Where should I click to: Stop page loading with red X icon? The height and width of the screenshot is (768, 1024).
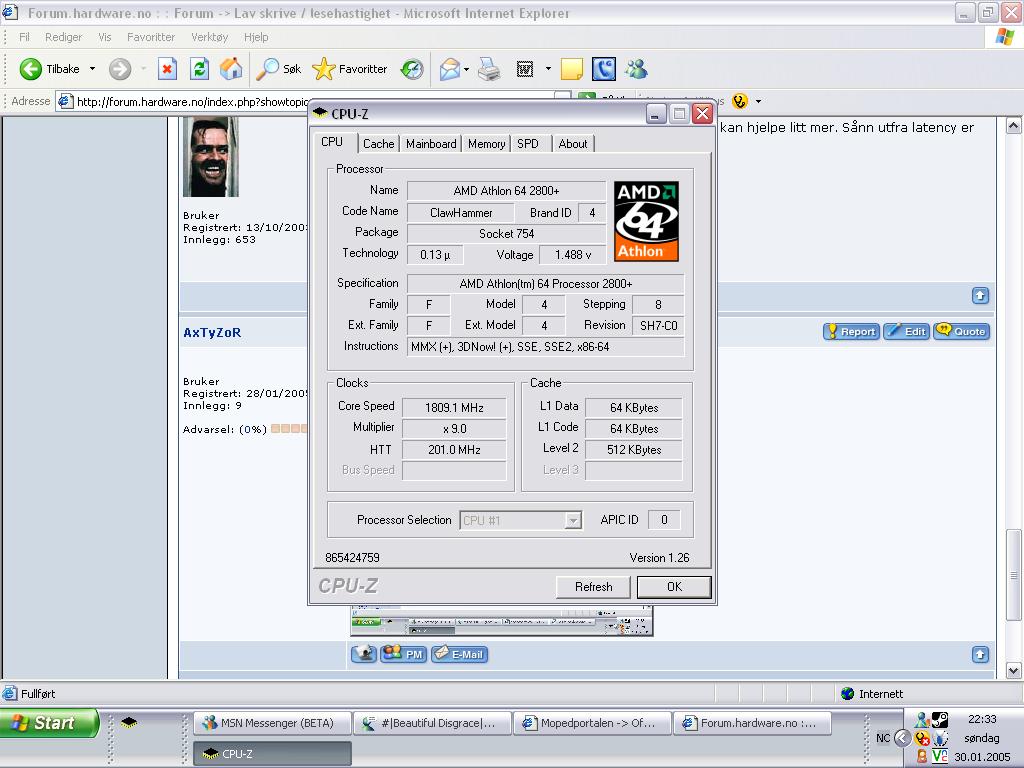167,69
